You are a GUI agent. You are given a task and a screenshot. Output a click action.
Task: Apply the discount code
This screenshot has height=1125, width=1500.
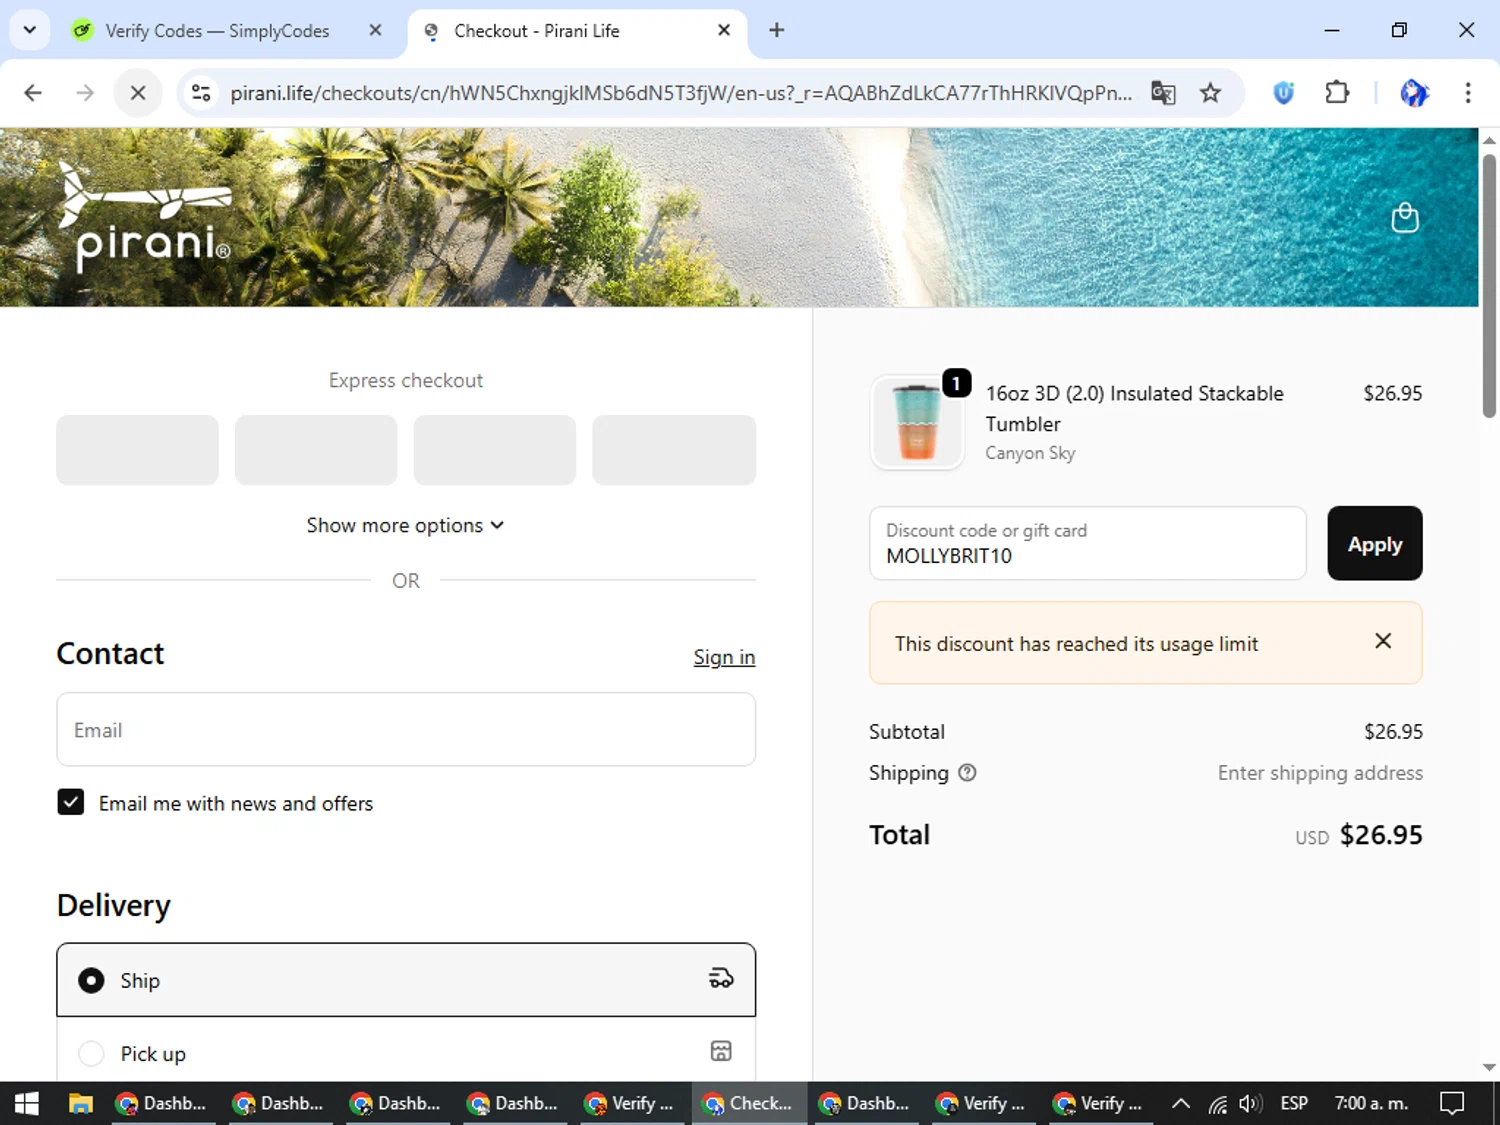tap(1375, 543)
